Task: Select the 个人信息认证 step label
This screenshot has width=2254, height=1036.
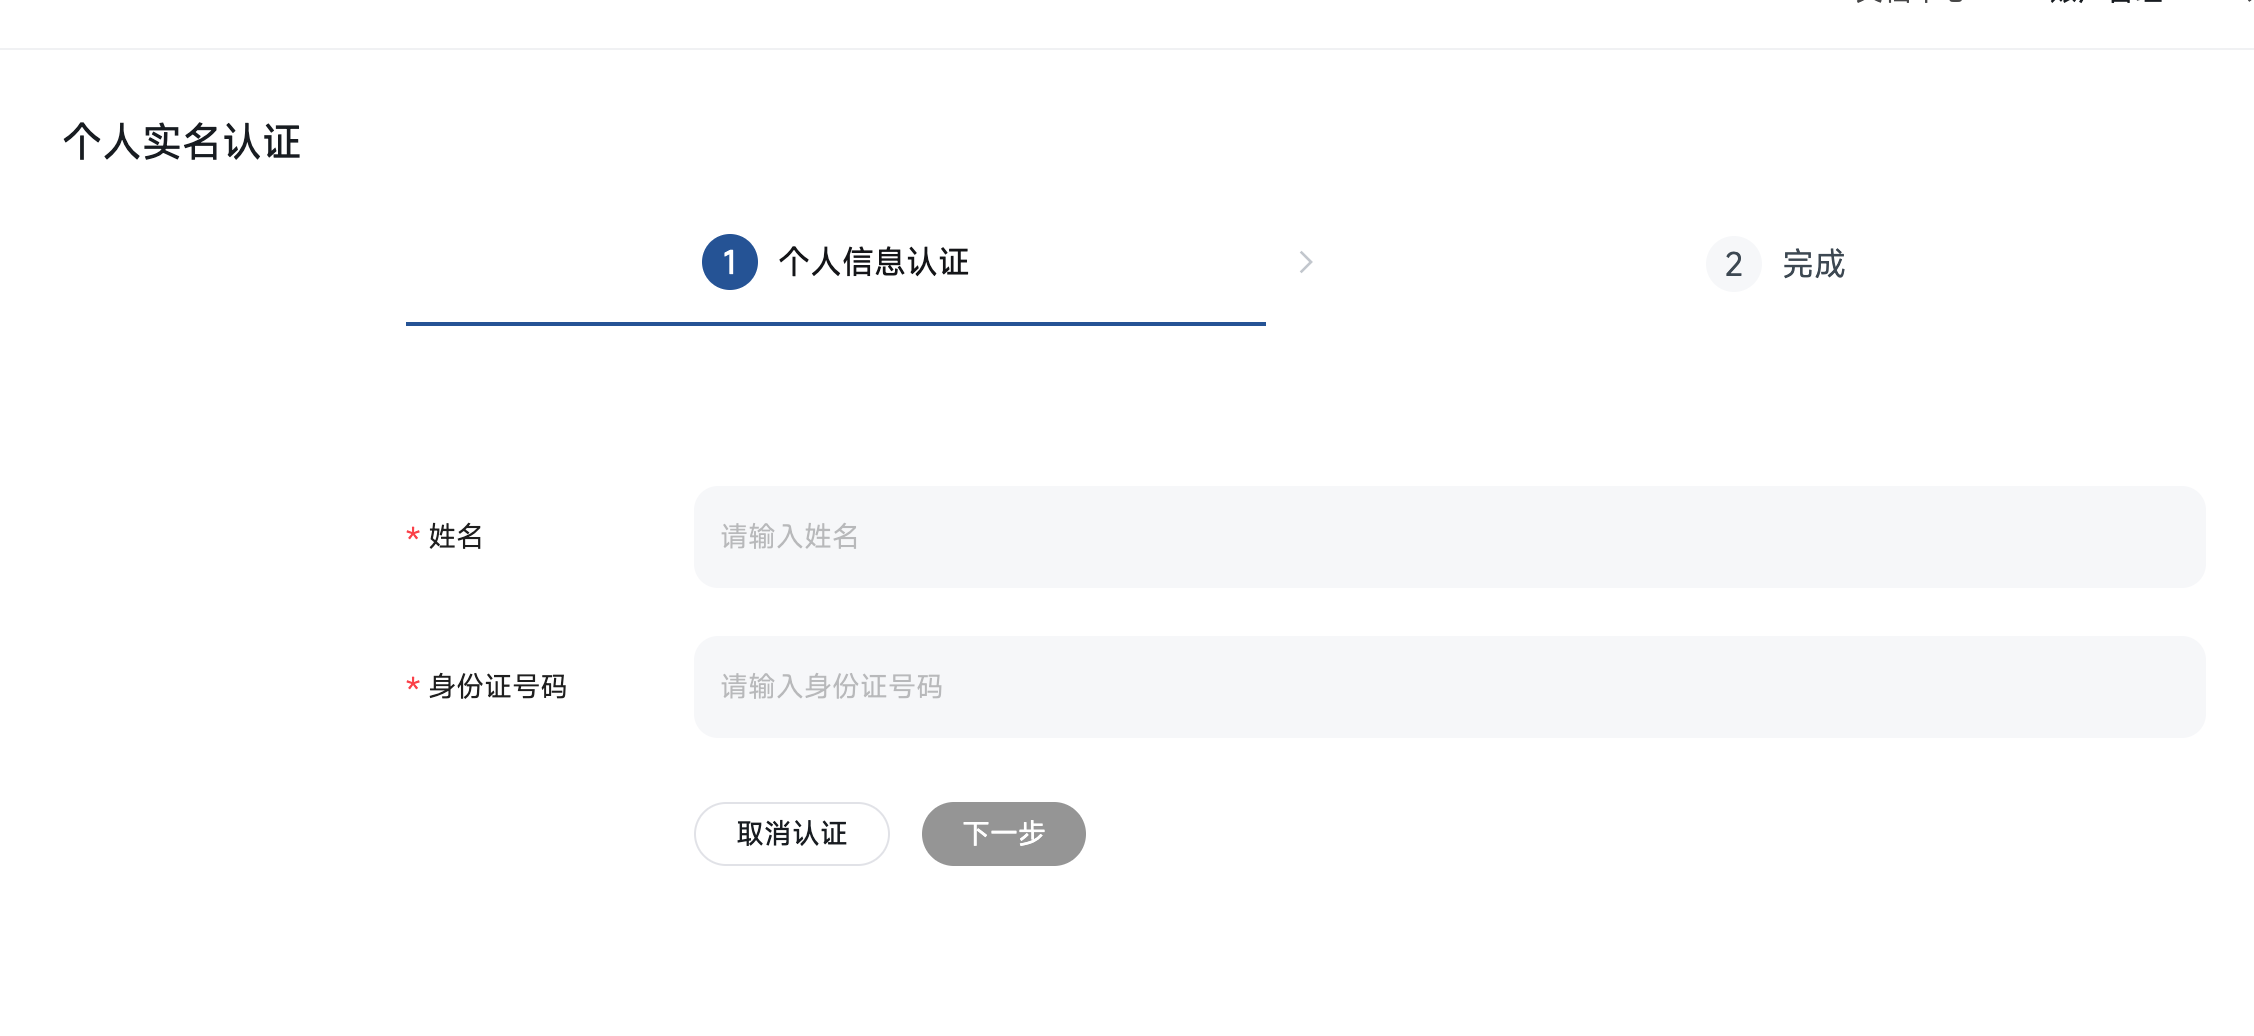Action: tap(874, 262)
